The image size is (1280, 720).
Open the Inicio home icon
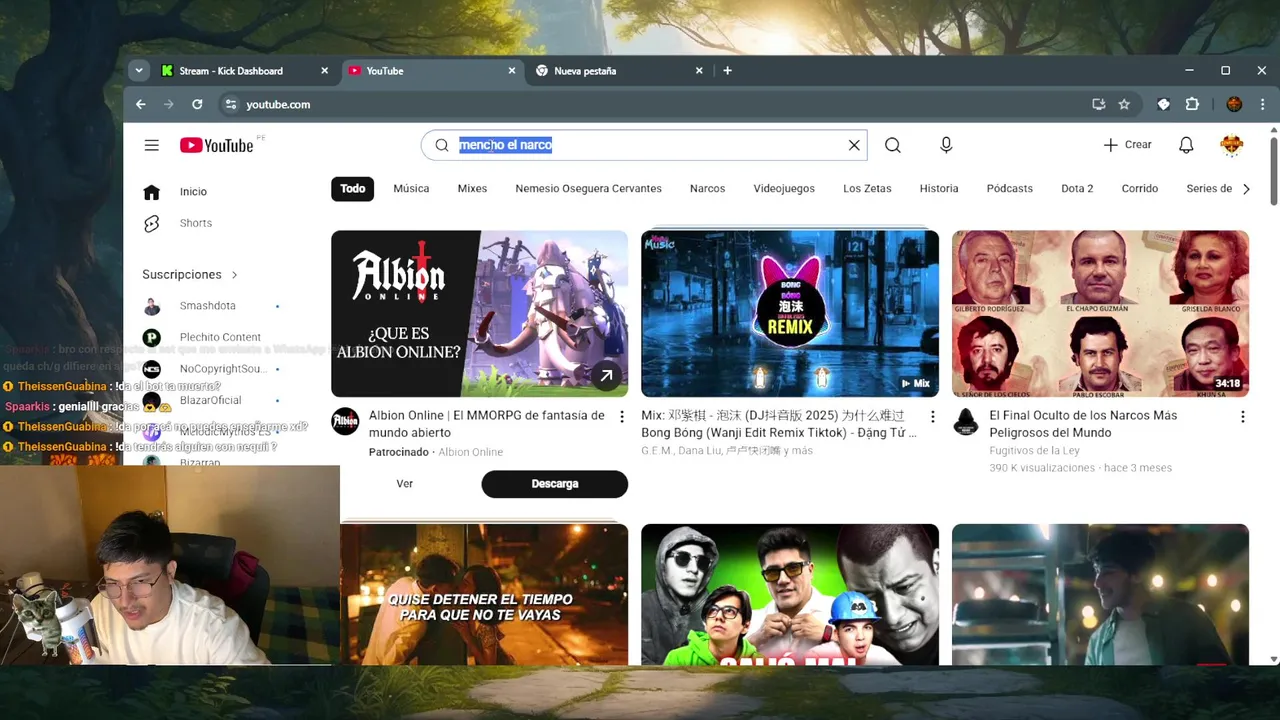[152, 192]
